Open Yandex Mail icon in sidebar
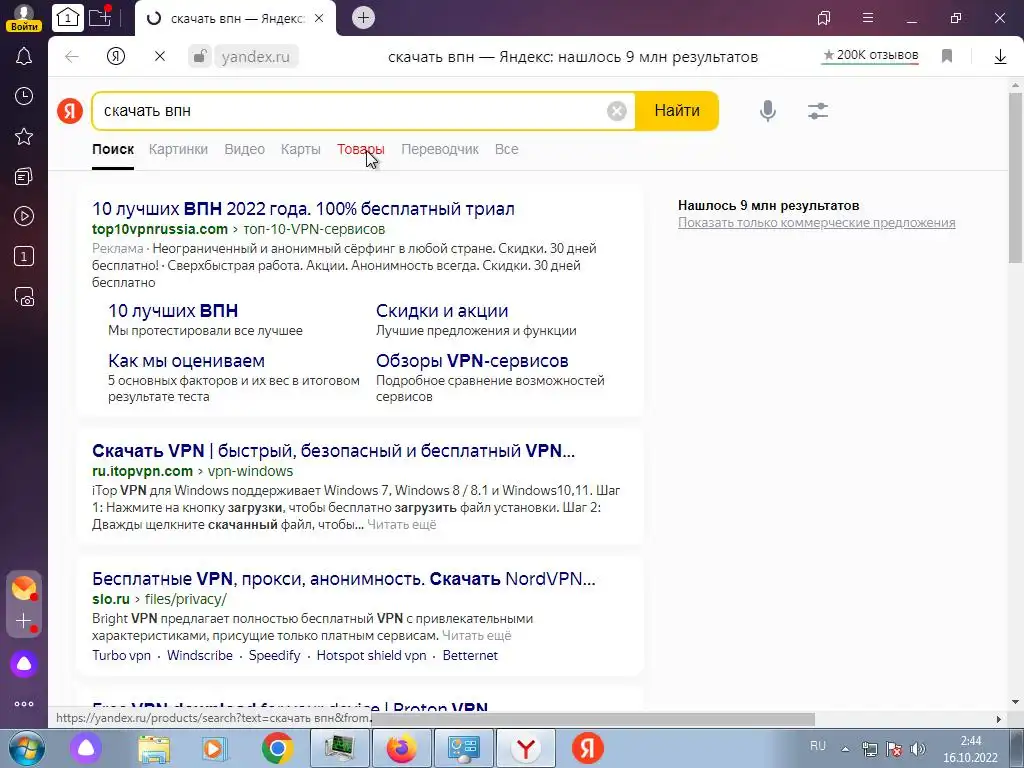 [x=24, y=588]
